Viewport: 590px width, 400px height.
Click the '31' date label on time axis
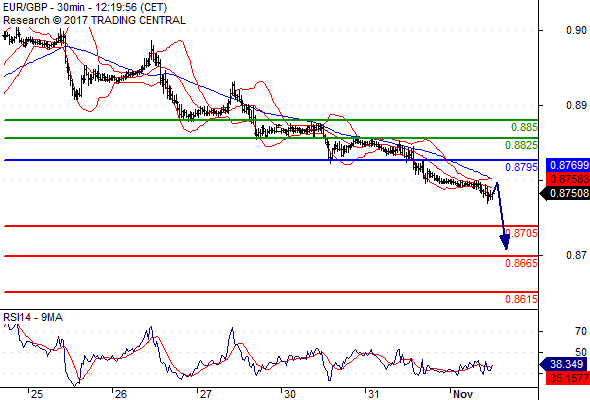click(x=373, y=394)
